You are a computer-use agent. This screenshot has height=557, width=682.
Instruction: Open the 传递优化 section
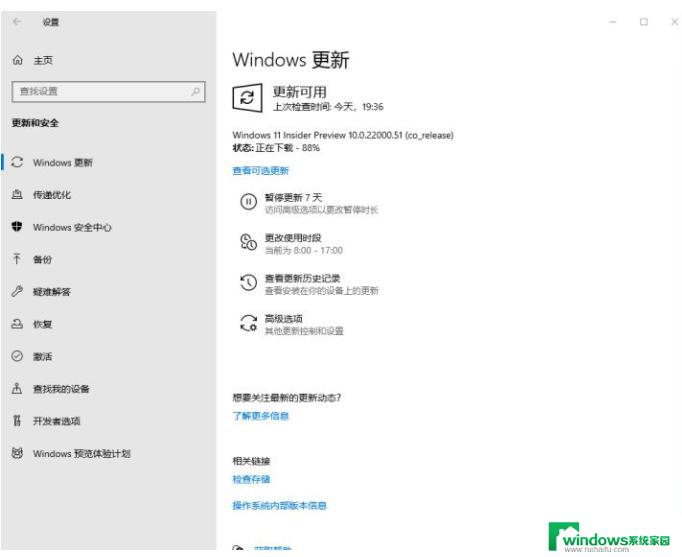pos(109,194)
